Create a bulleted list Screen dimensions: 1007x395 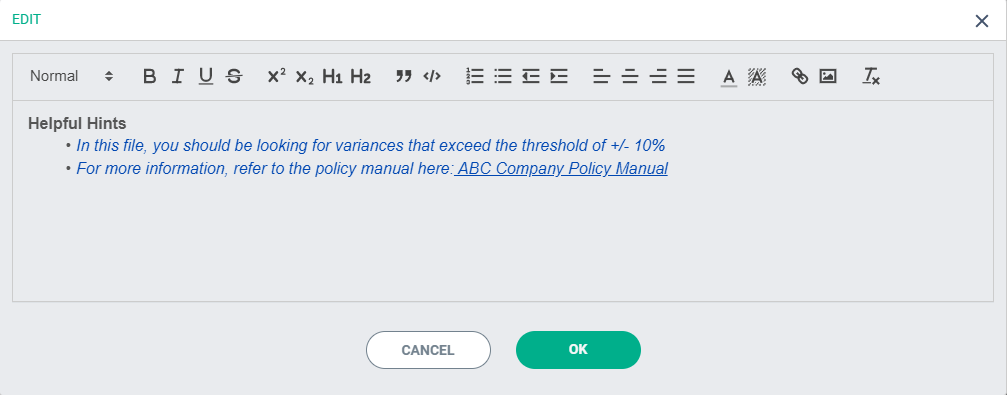coord(503,76)
